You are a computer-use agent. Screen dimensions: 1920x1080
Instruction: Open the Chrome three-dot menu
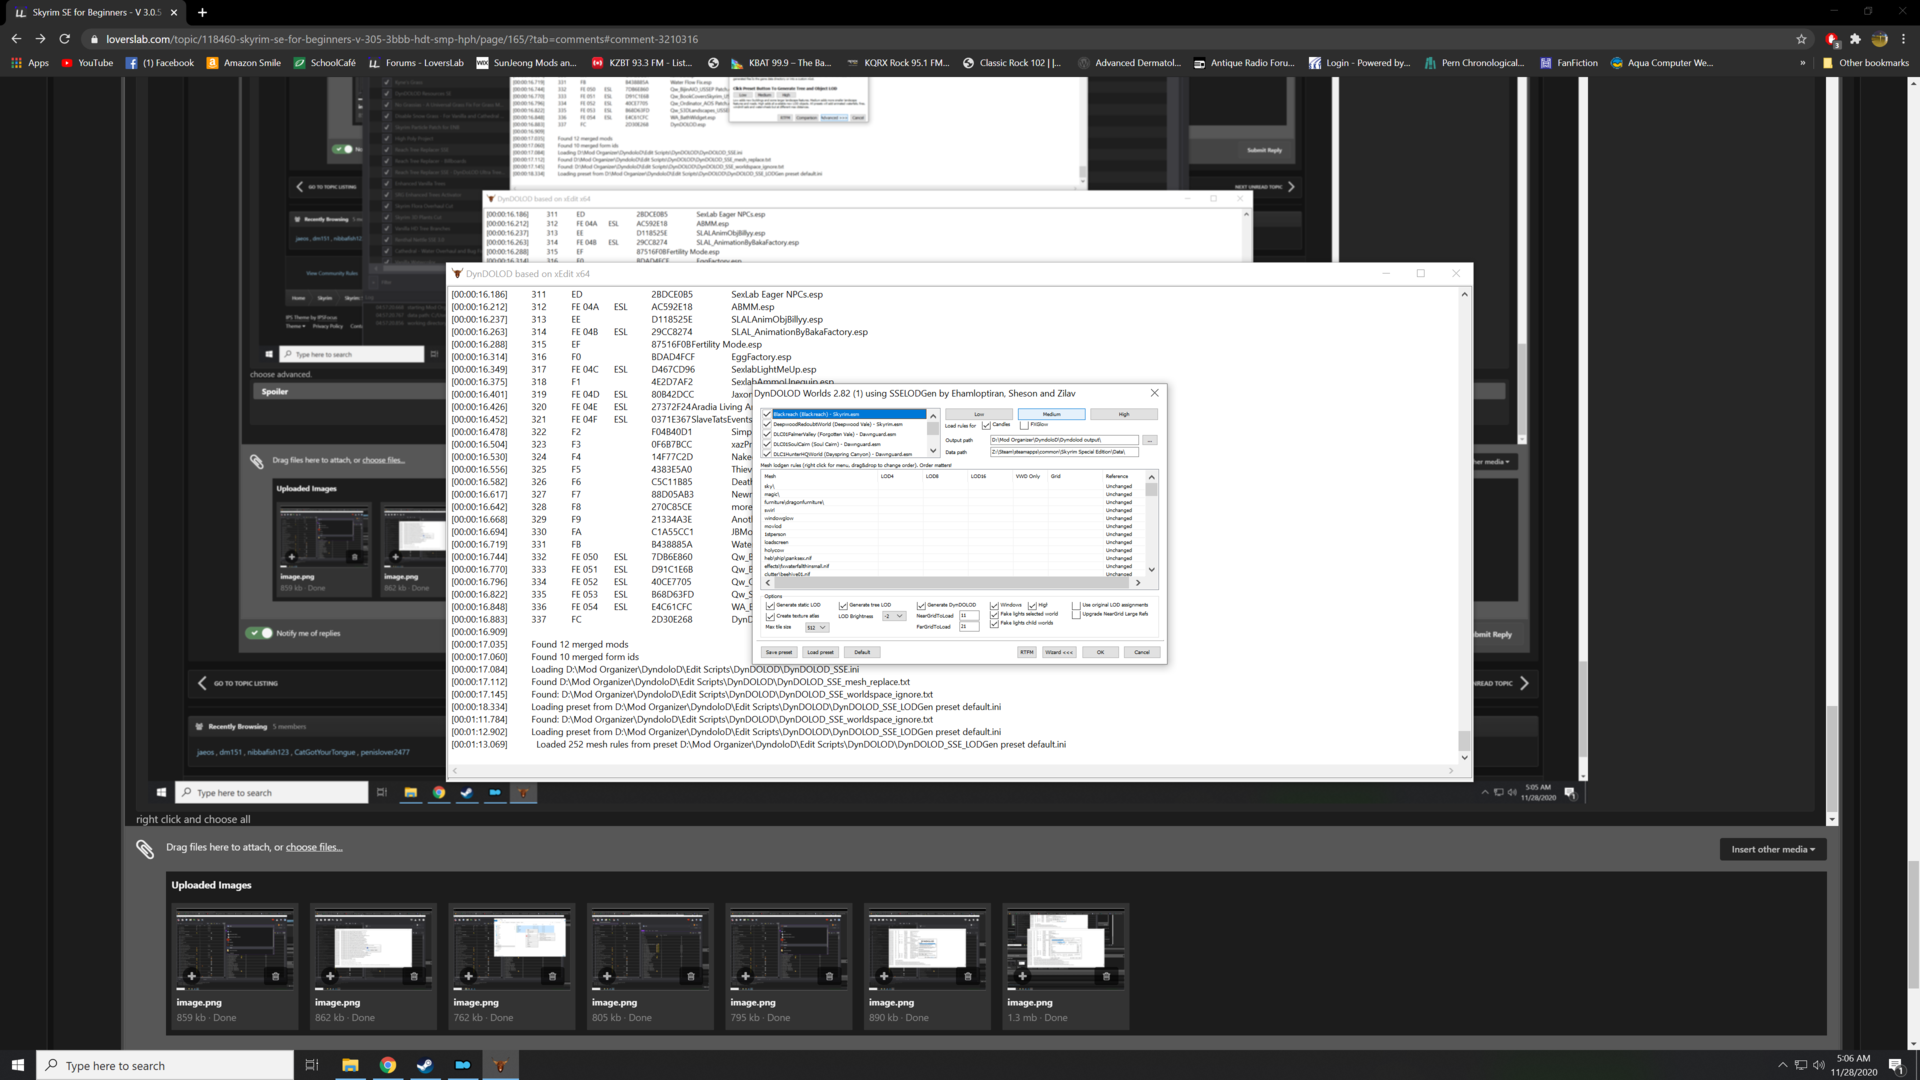point(1903,39)
